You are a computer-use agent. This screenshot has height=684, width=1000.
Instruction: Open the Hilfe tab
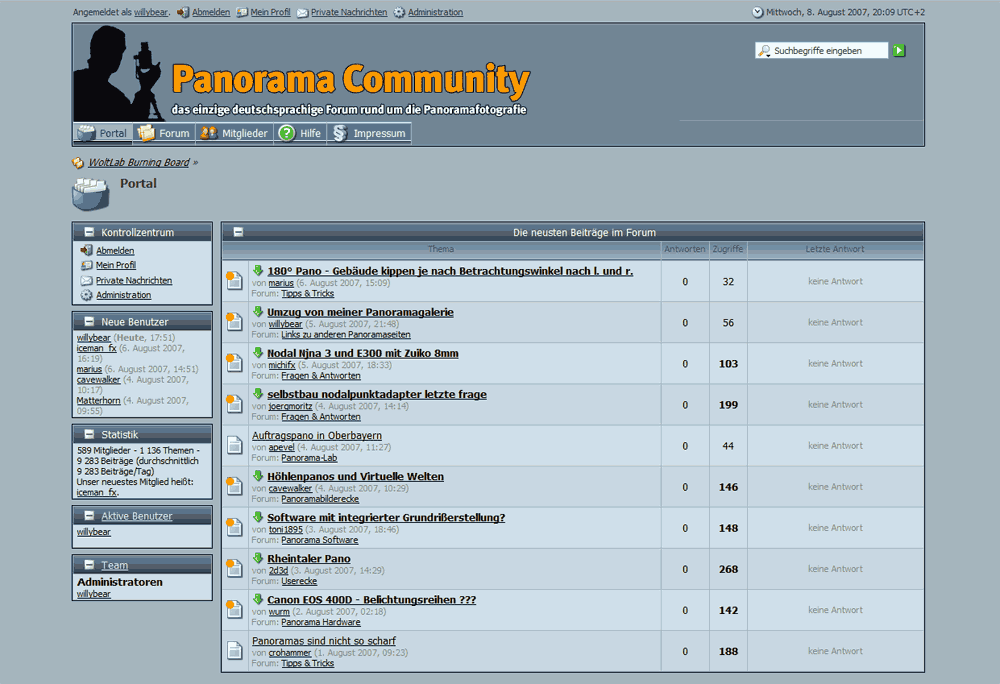pos(300,133)
